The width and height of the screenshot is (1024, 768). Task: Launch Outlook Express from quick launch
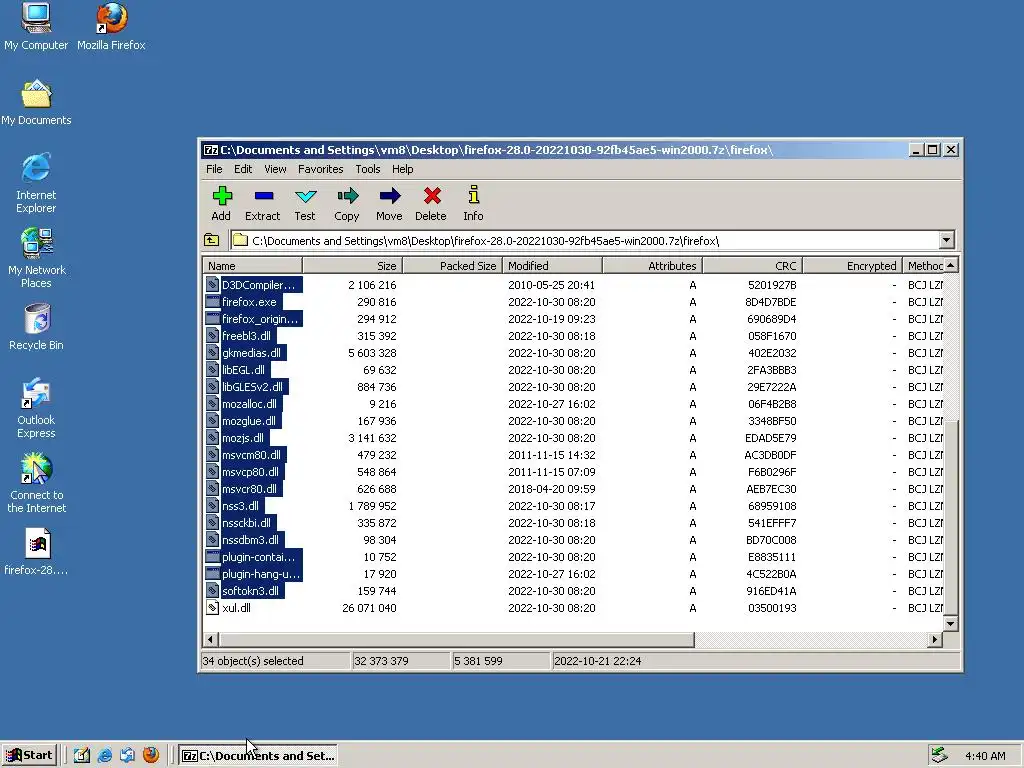tap(127, 755)
